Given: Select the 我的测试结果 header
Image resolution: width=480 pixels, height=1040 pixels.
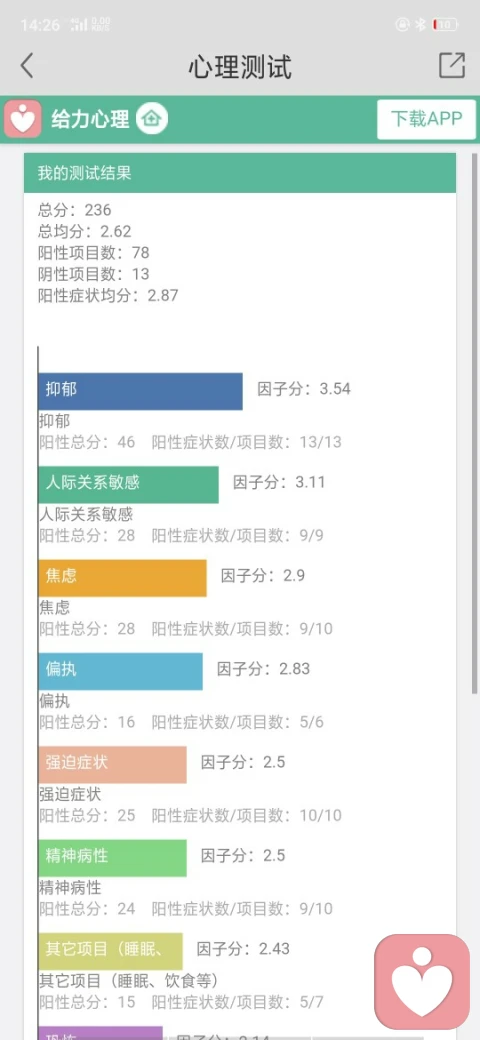Looking at the screenshot, I should tap(240, 173).
